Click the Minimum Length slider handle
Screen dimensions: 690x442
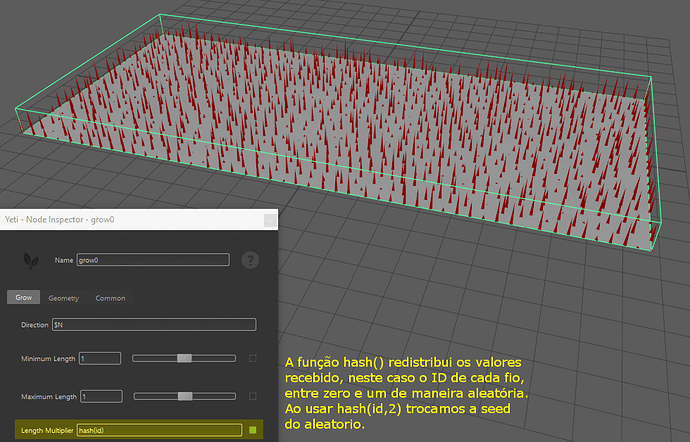click(184, 358)
